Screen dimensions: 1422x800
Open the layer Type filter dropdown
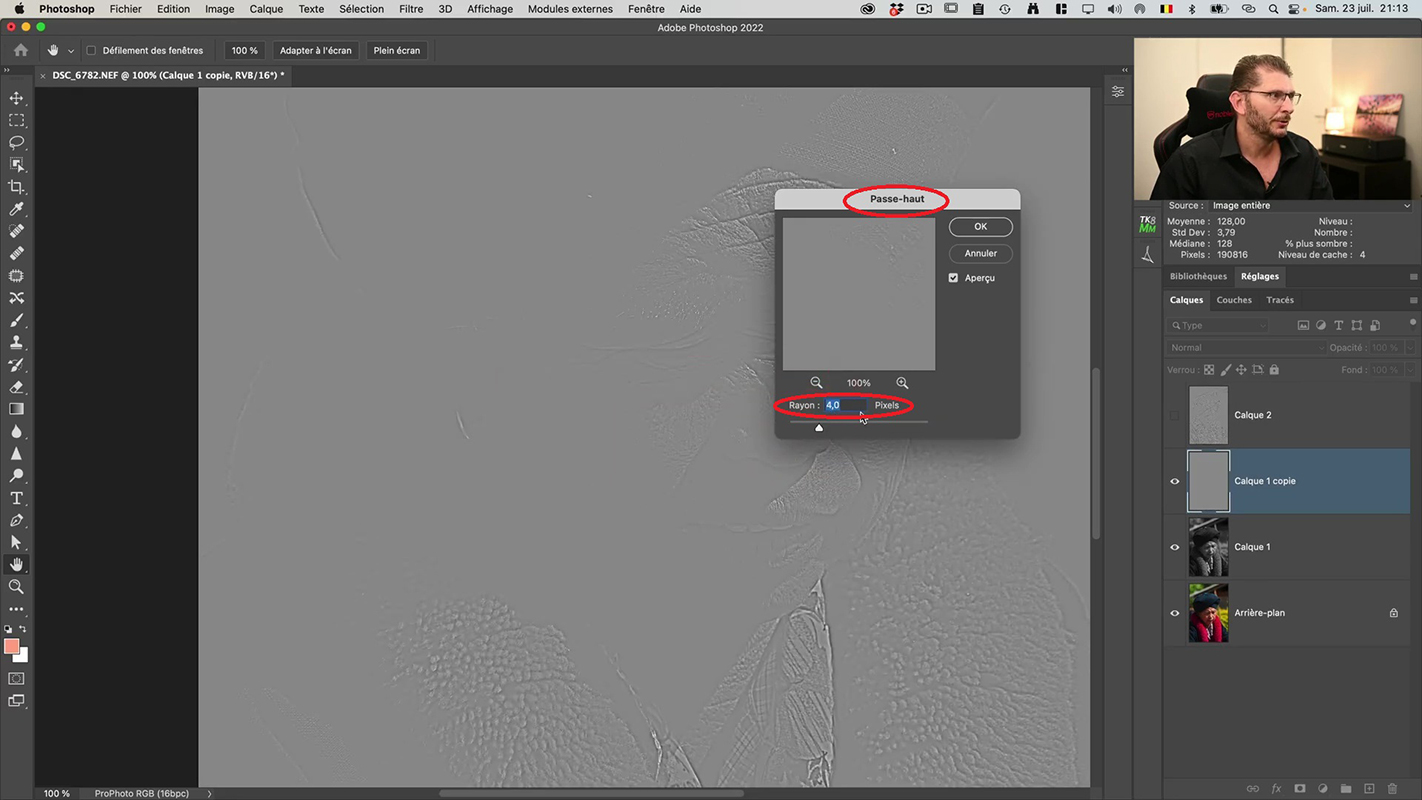point(1220,326)
